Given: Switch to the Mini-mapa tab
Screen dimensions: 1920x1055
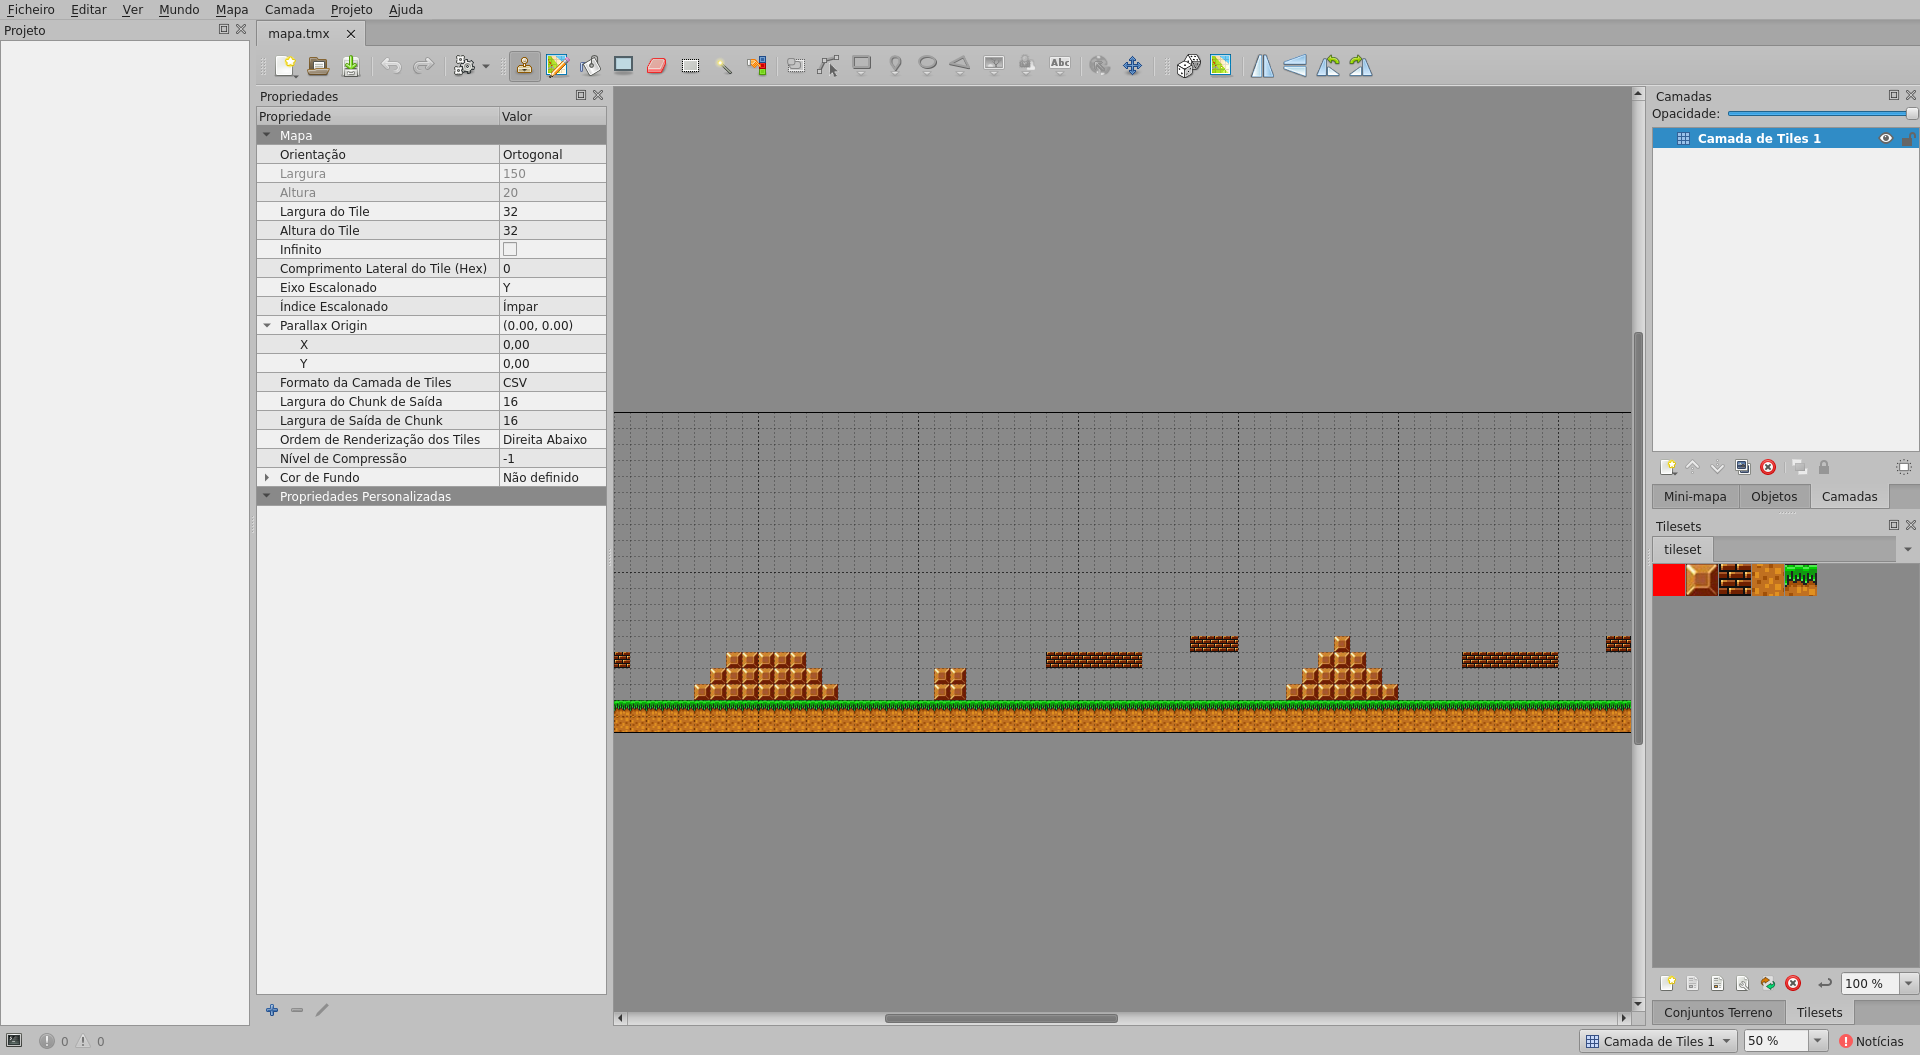Looking at the screenshot, I should (x=1695, y=496).
